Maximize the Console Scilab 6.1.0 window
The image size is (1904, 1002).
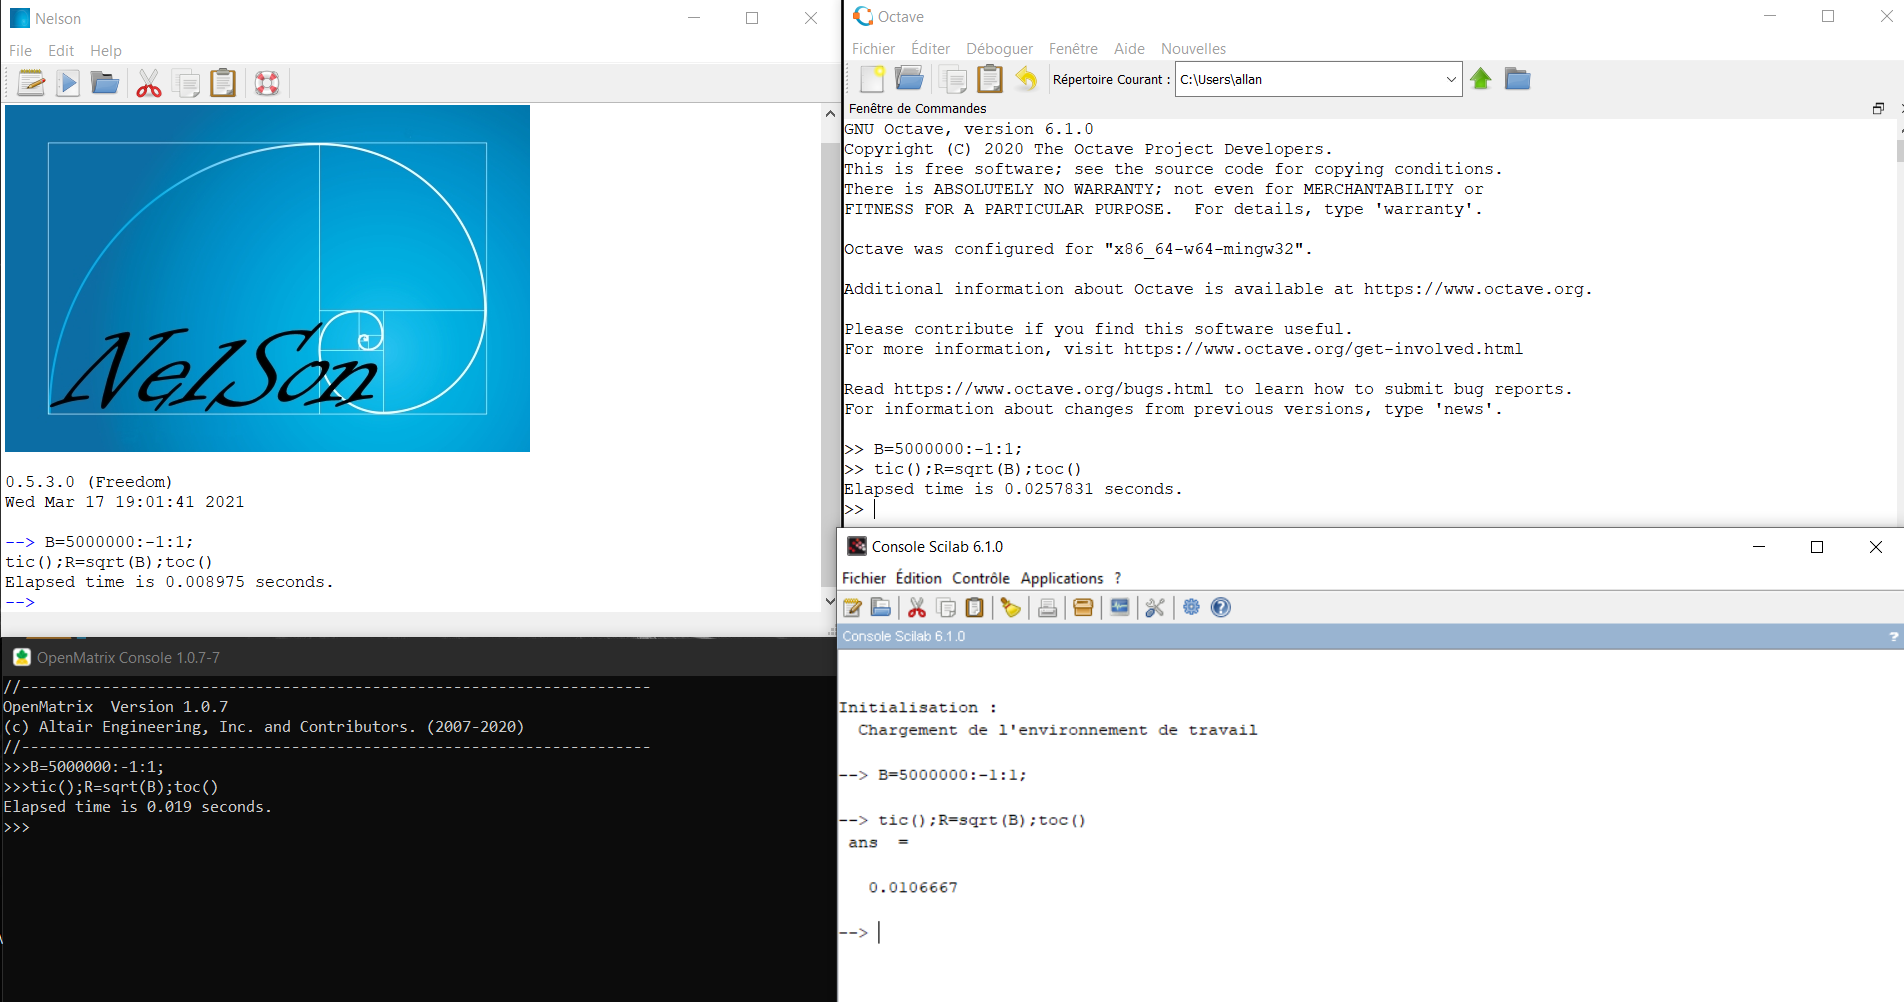click(1817, 546)
